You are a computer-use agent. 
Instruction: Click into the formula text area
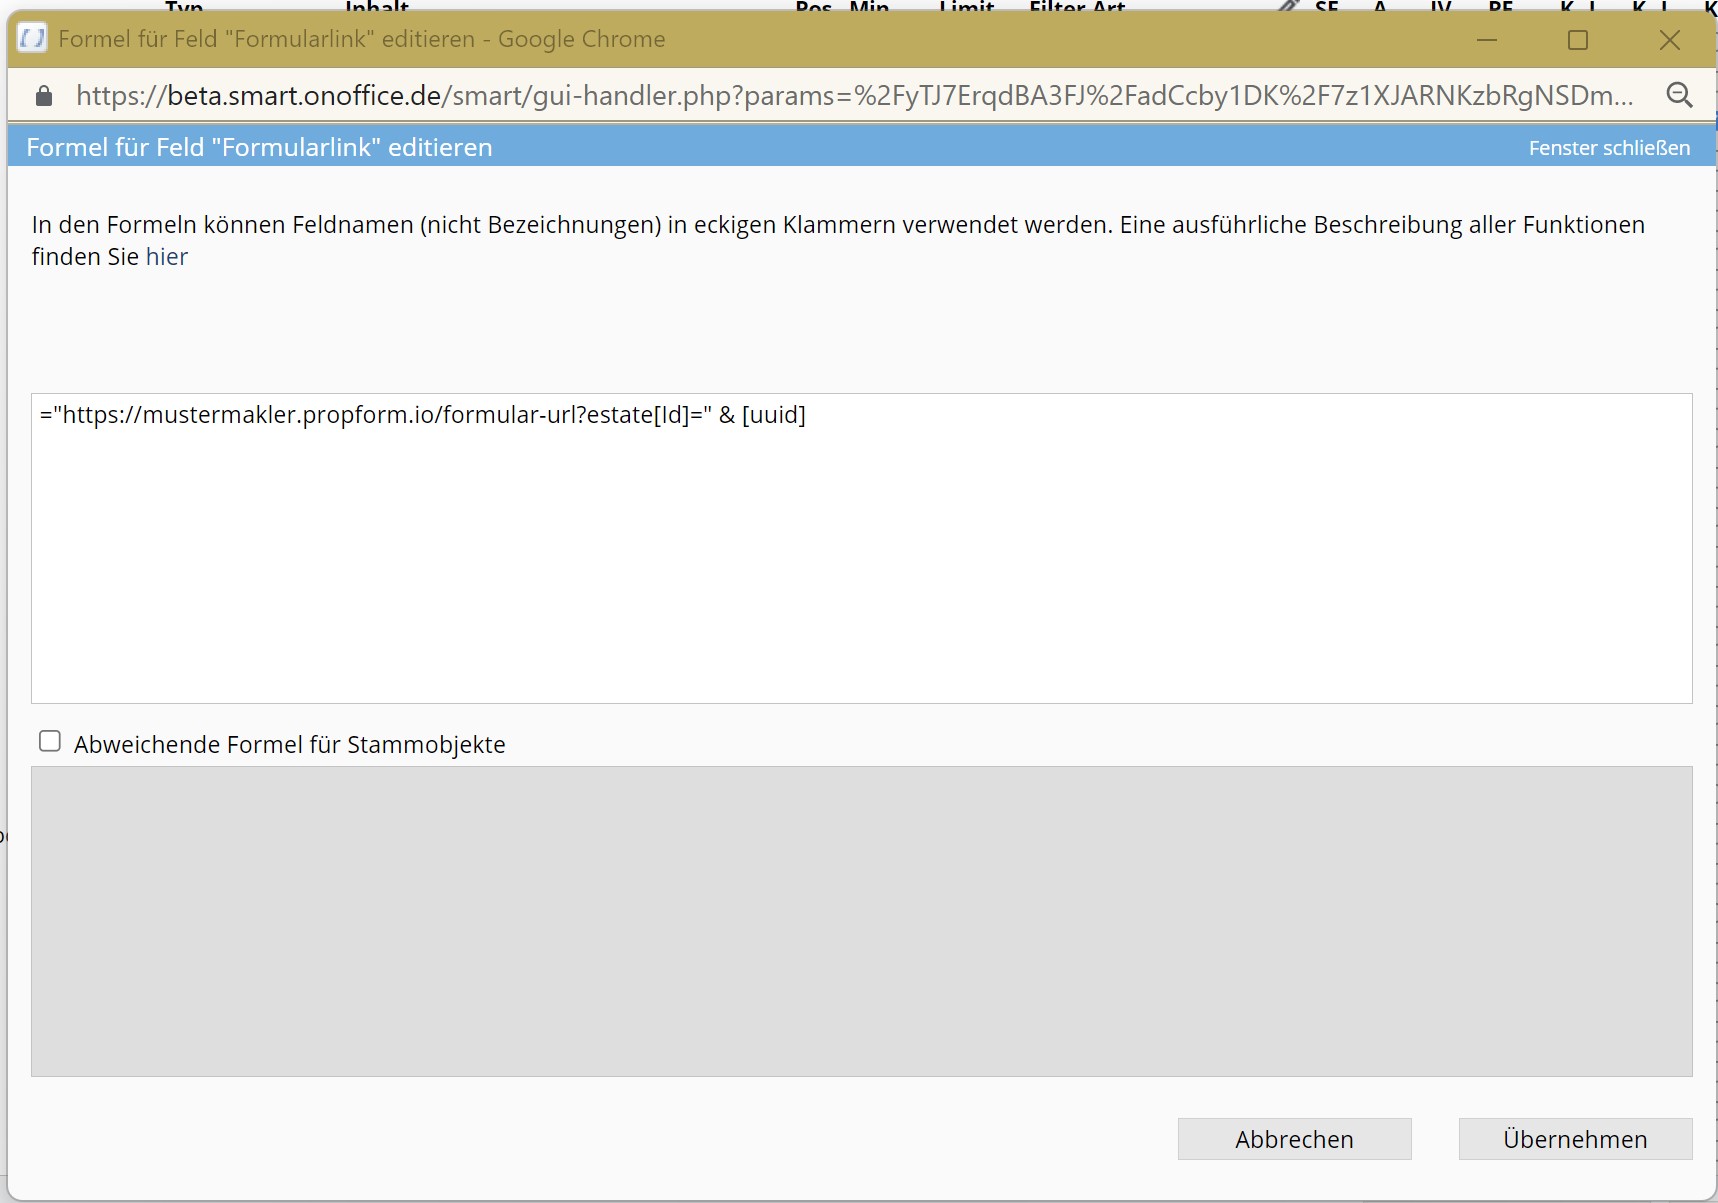[860, 548]
